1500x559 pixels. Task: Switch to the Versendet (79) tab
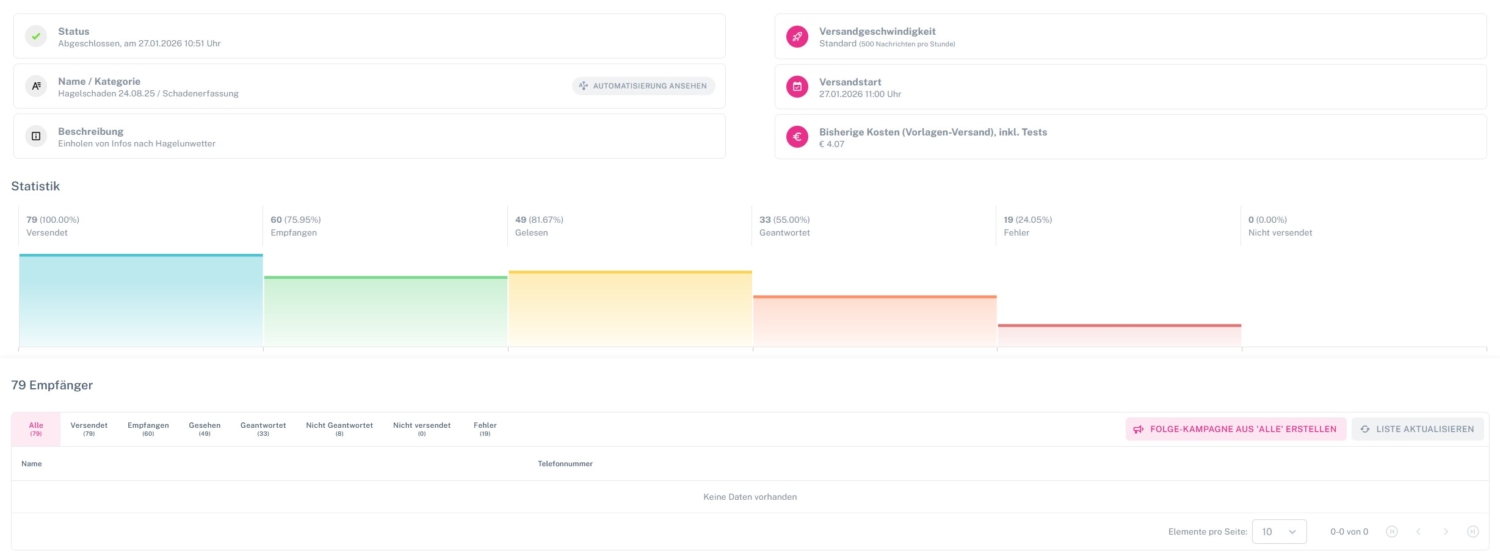click(x=89, y=429)
